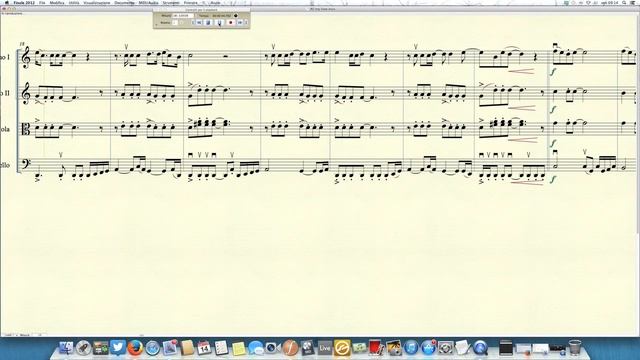Image resolution: width=640 pixels, height=360 pixels.
Task: Open the Strumenti menu
Action: 171,2
